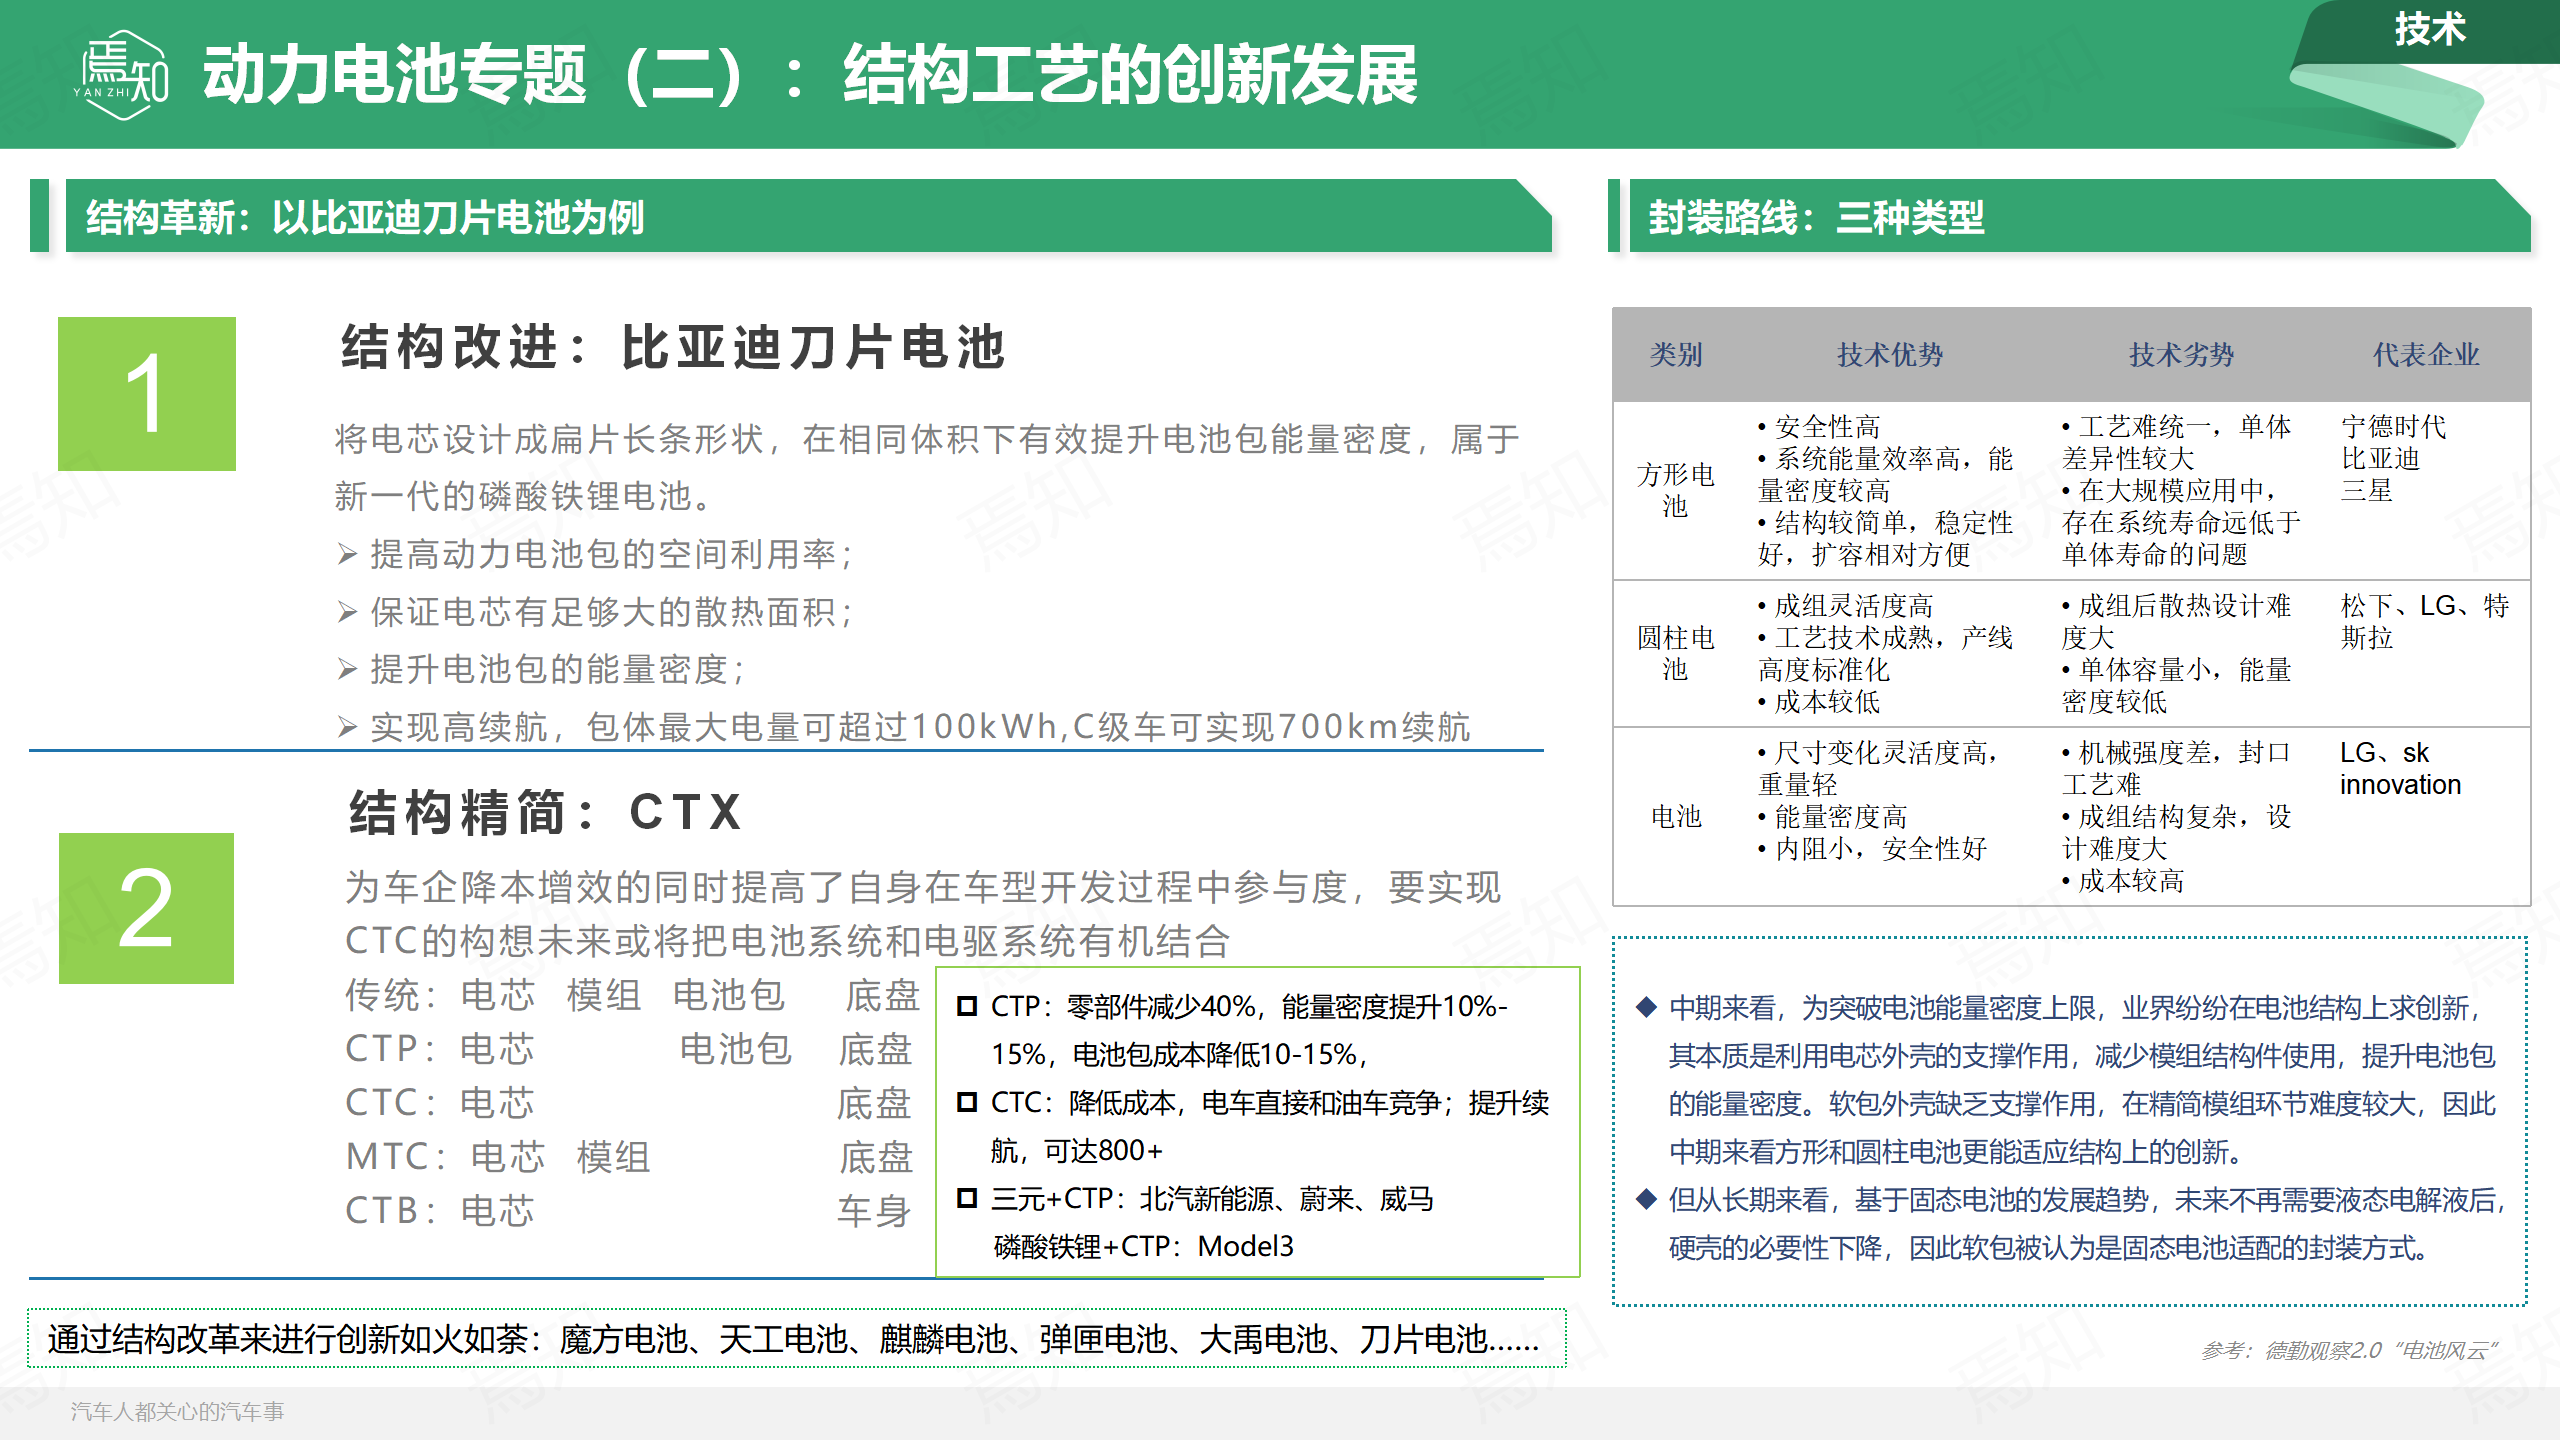This screenshot has height=1440, width=2560.
Task: Click the text 磷酸铁锂+CTP：Model3
Action: (1143, 1246)
